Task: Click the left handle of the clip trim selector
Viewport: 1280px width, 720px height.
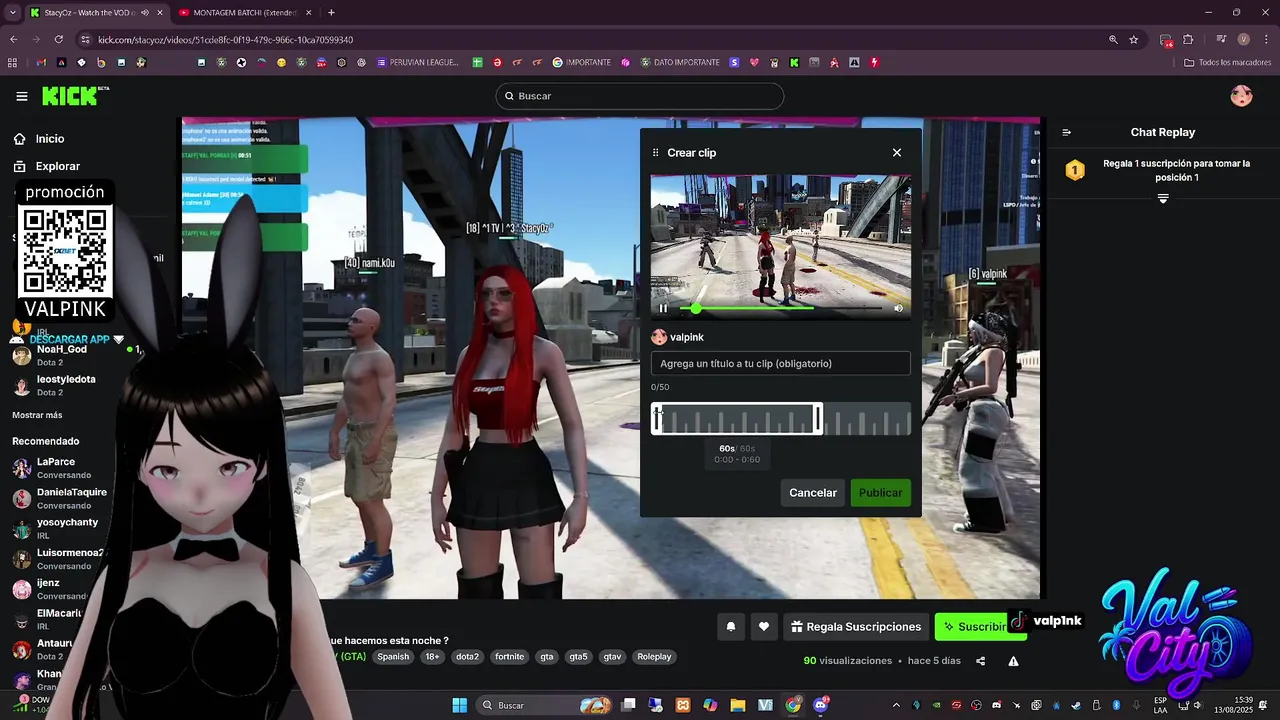Action: (x=656, y=419)
